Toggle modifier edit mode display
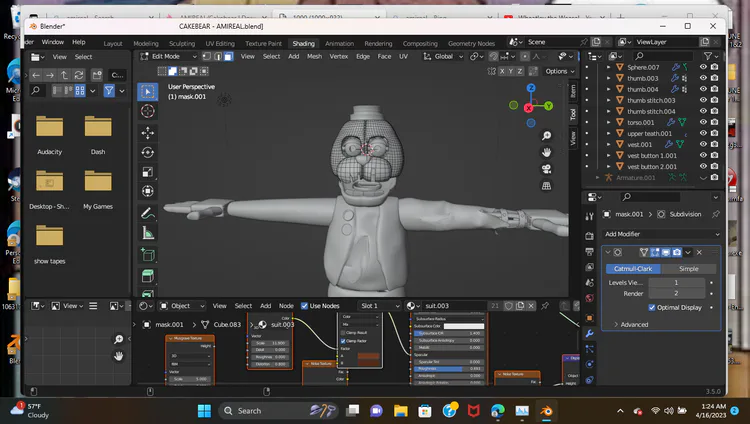This screenshot has height=424, width=750. (655, 252)
